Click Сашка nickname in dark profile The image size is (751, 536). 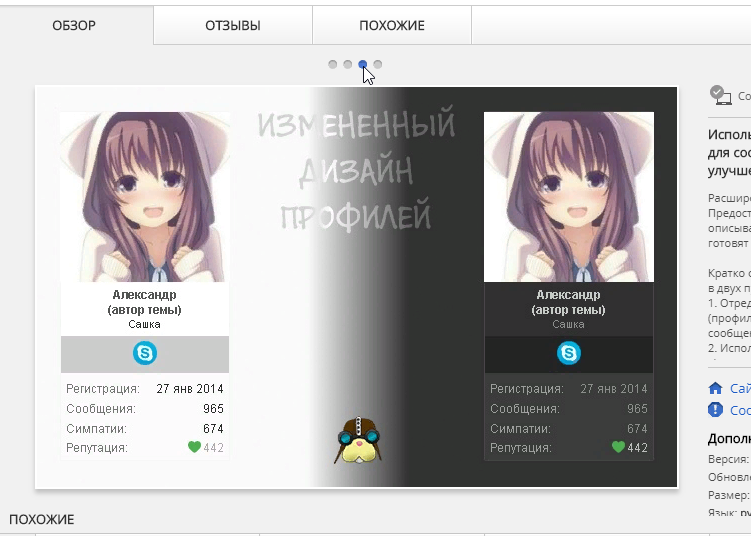click(x=568, y=324)
